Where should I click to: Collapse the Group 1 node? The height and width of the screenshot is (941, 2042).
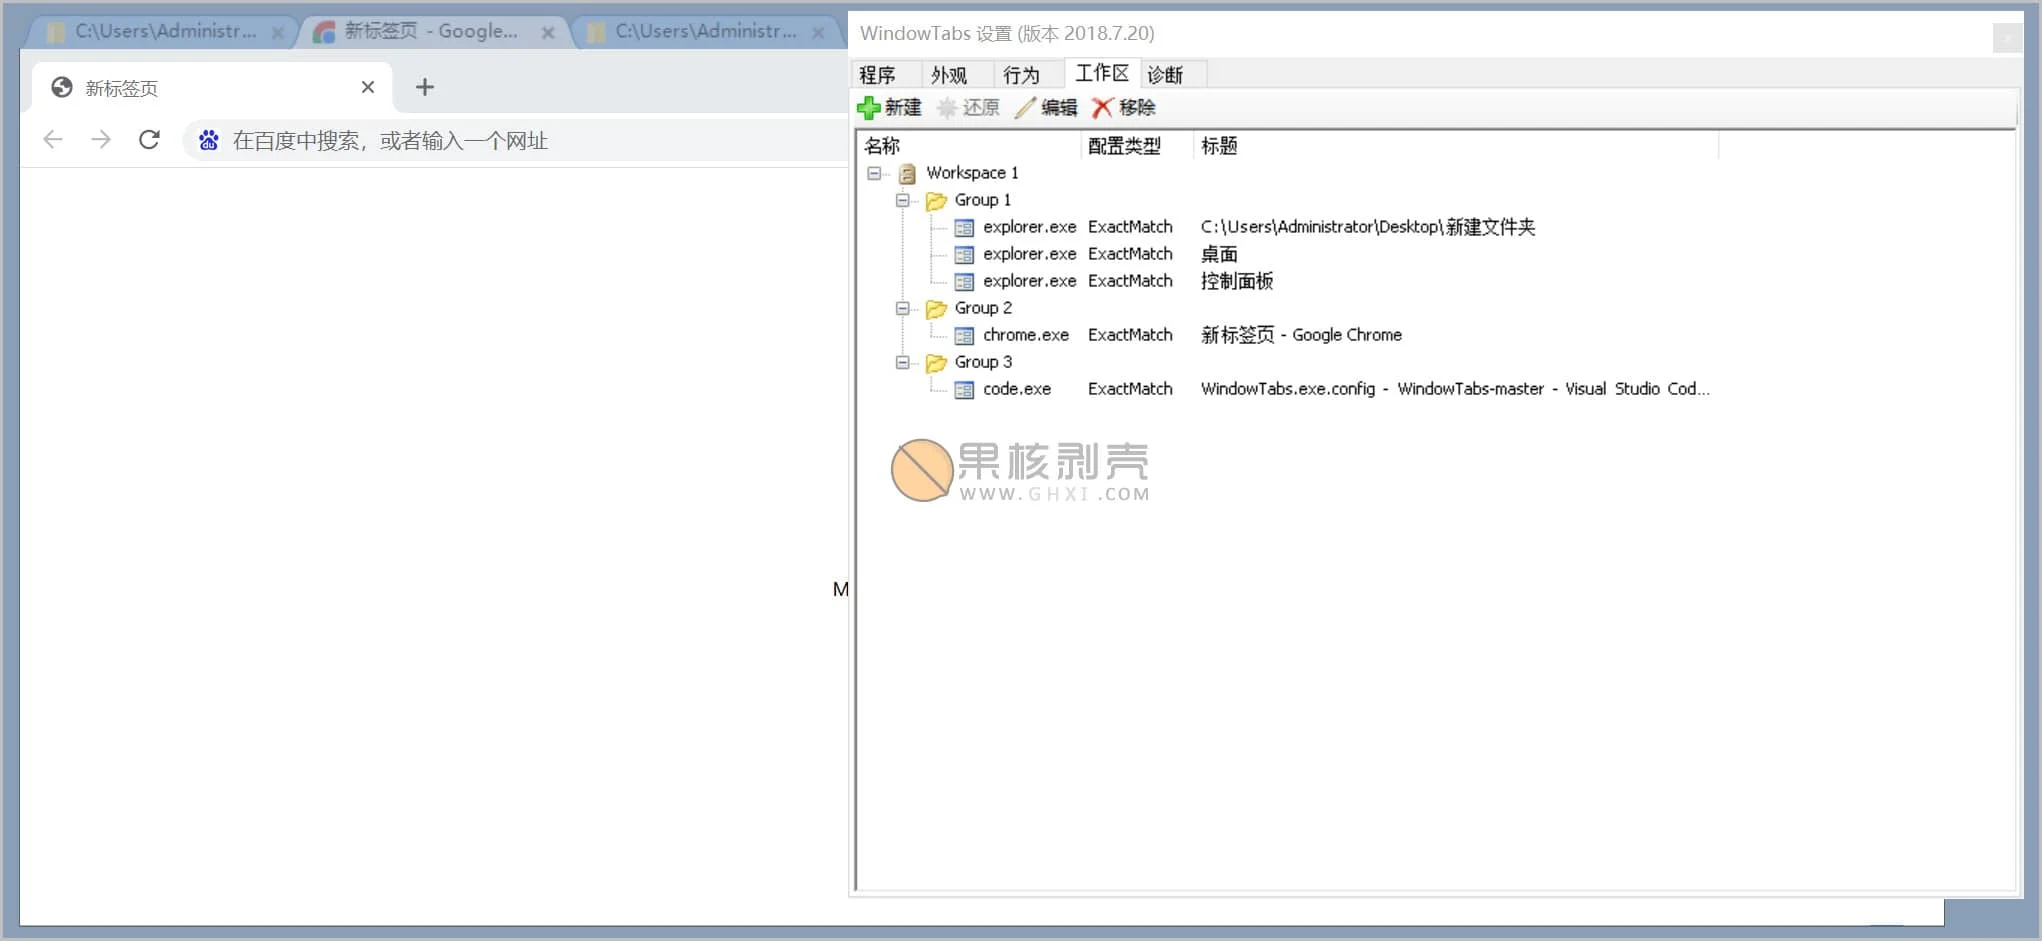click(x=903, y=199)
